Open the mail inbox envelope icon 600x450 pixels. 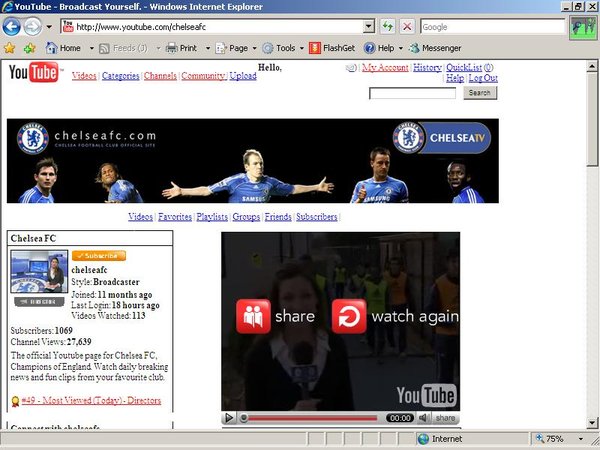pyautogui.click(x=351, y=68)
